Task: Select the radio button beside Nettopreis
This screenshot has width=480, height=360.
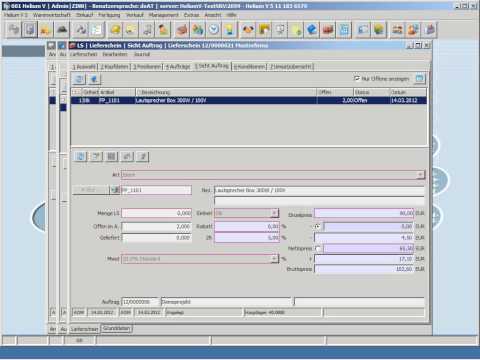Action: pos(318,248)
